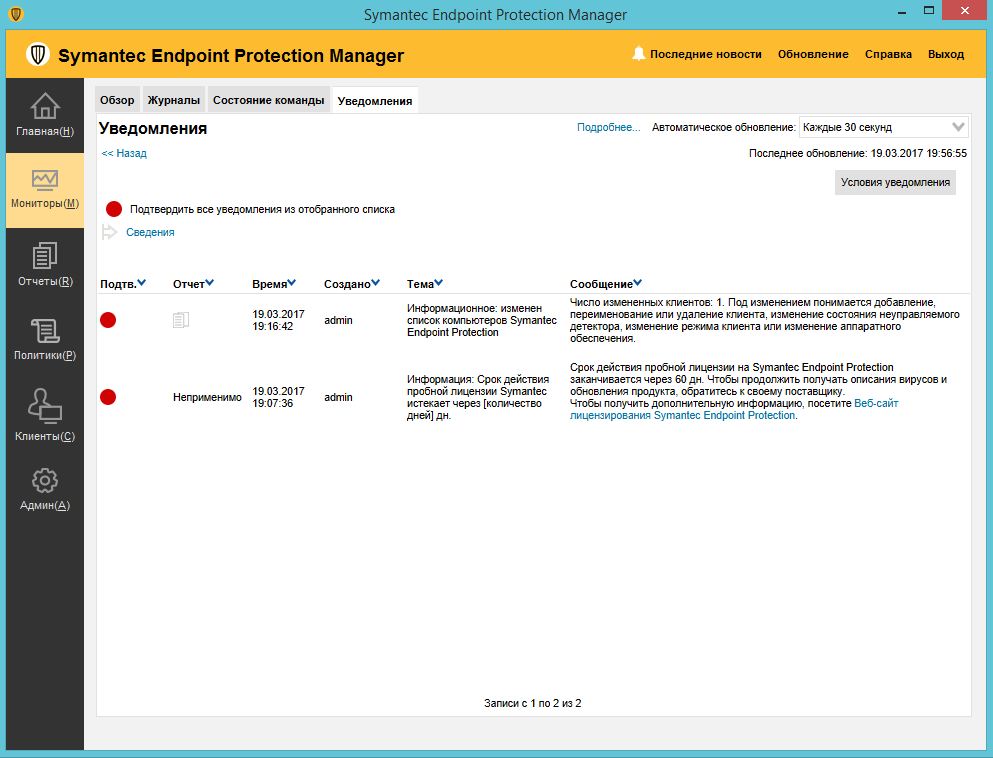This screenshot has height=758, width=993.
Task: Click Последнее обновление timestamp text
Action: pos(857,153)
